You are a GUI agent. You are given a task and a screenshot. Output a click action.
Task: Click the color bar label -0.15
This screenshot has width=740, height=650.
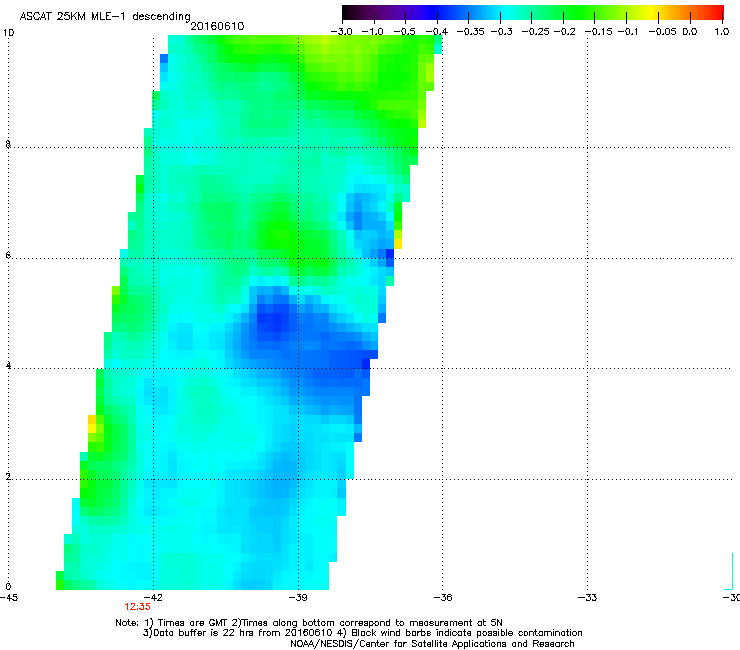click(598, 32)
